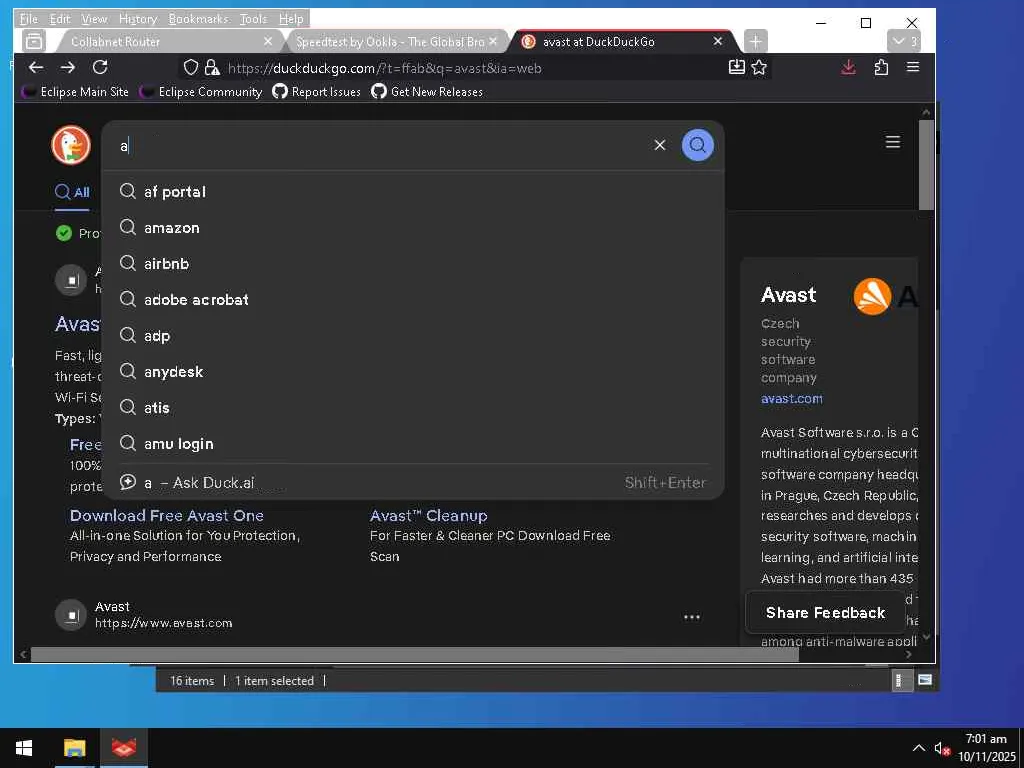Click the Ask Duck.ai chat icon
The image size is (1024, 768).
click(127, 482)
